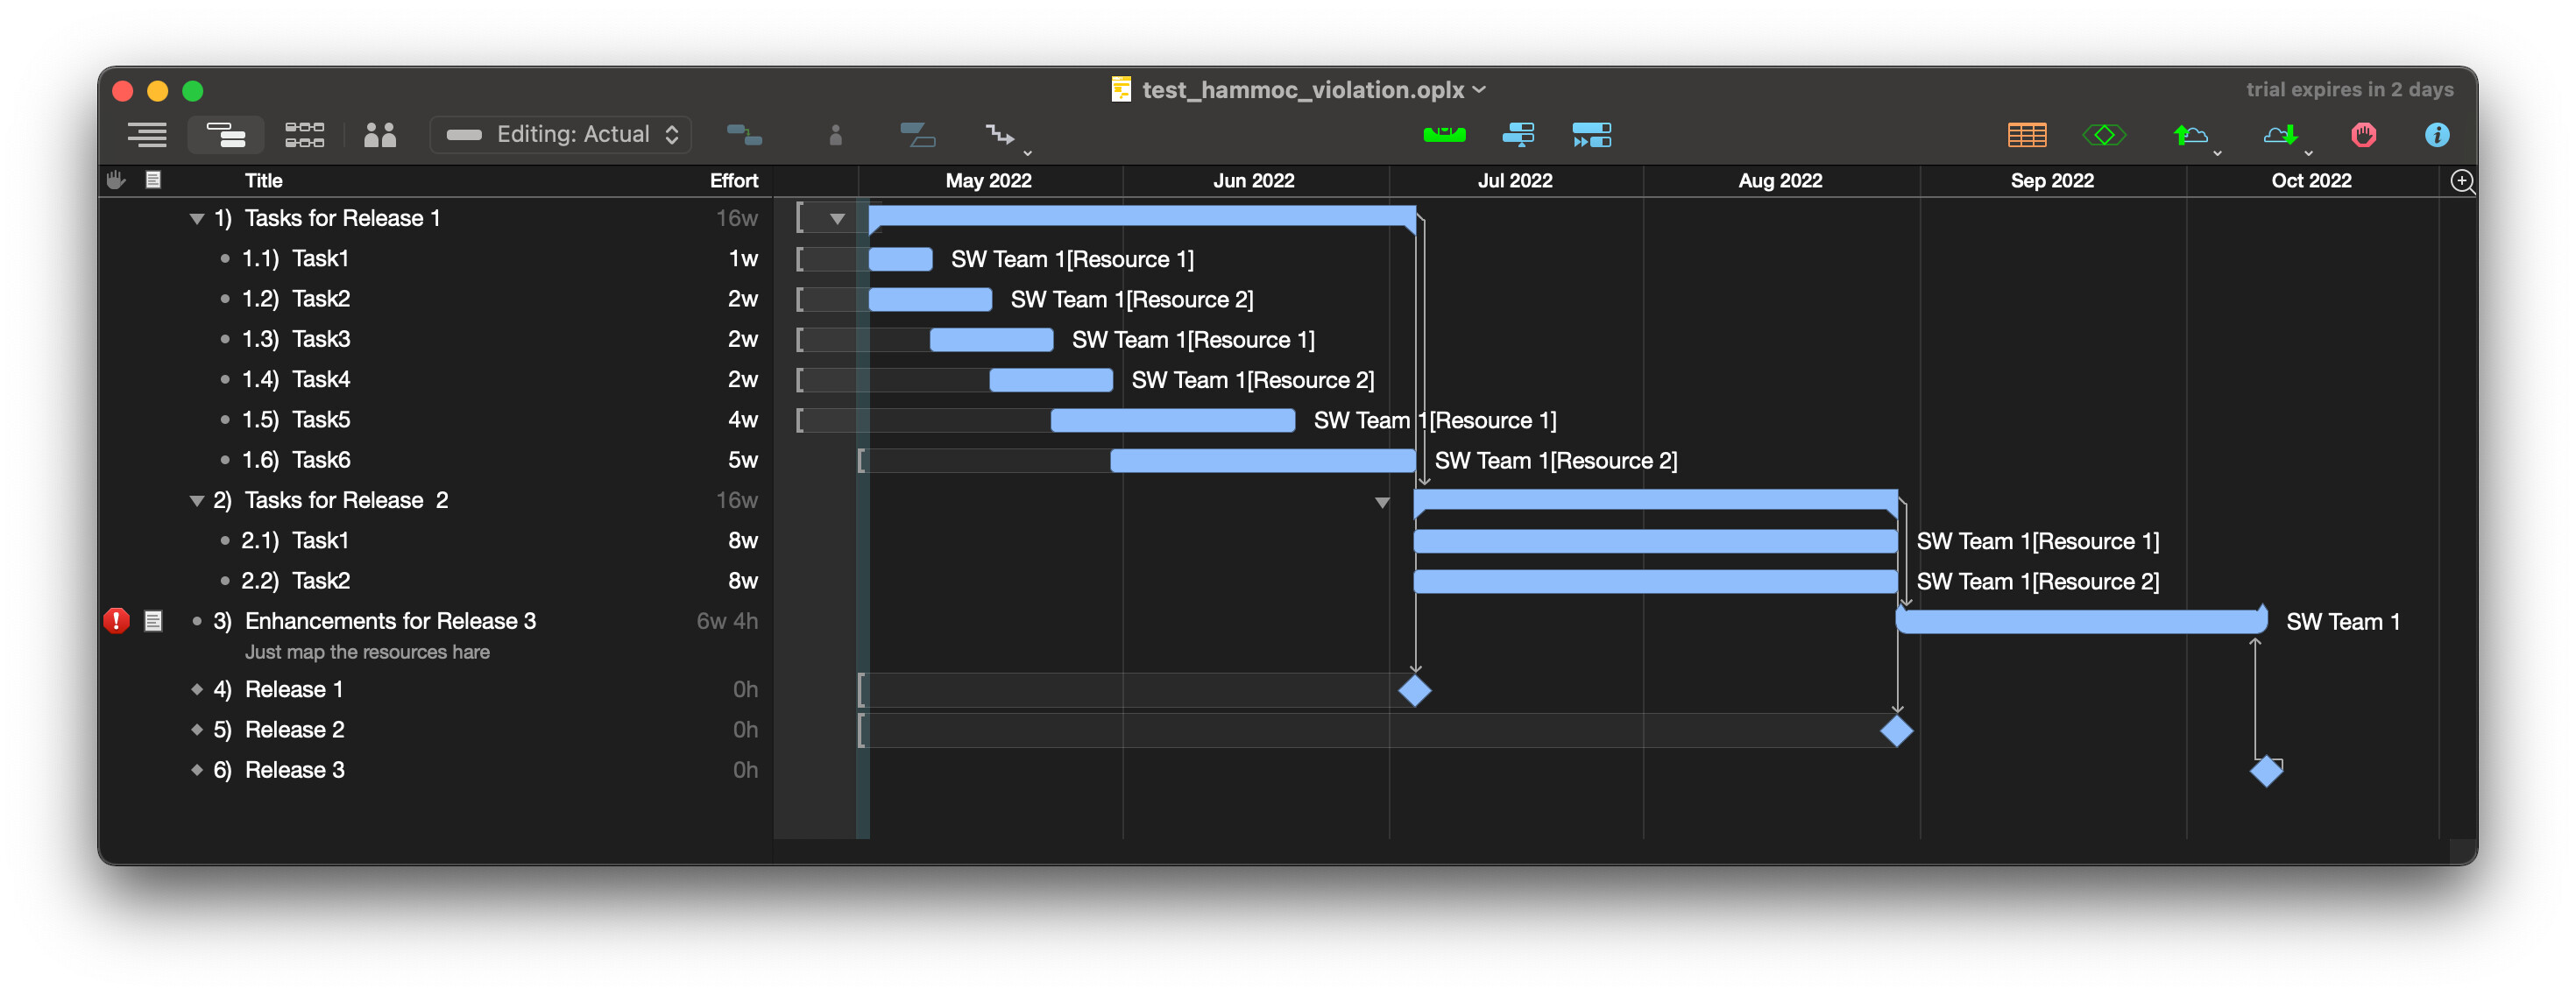Toggle note icon on Enhancements for Release 3
The height and width of the screenshot is (995, 2576).
(x=153, y=621)
